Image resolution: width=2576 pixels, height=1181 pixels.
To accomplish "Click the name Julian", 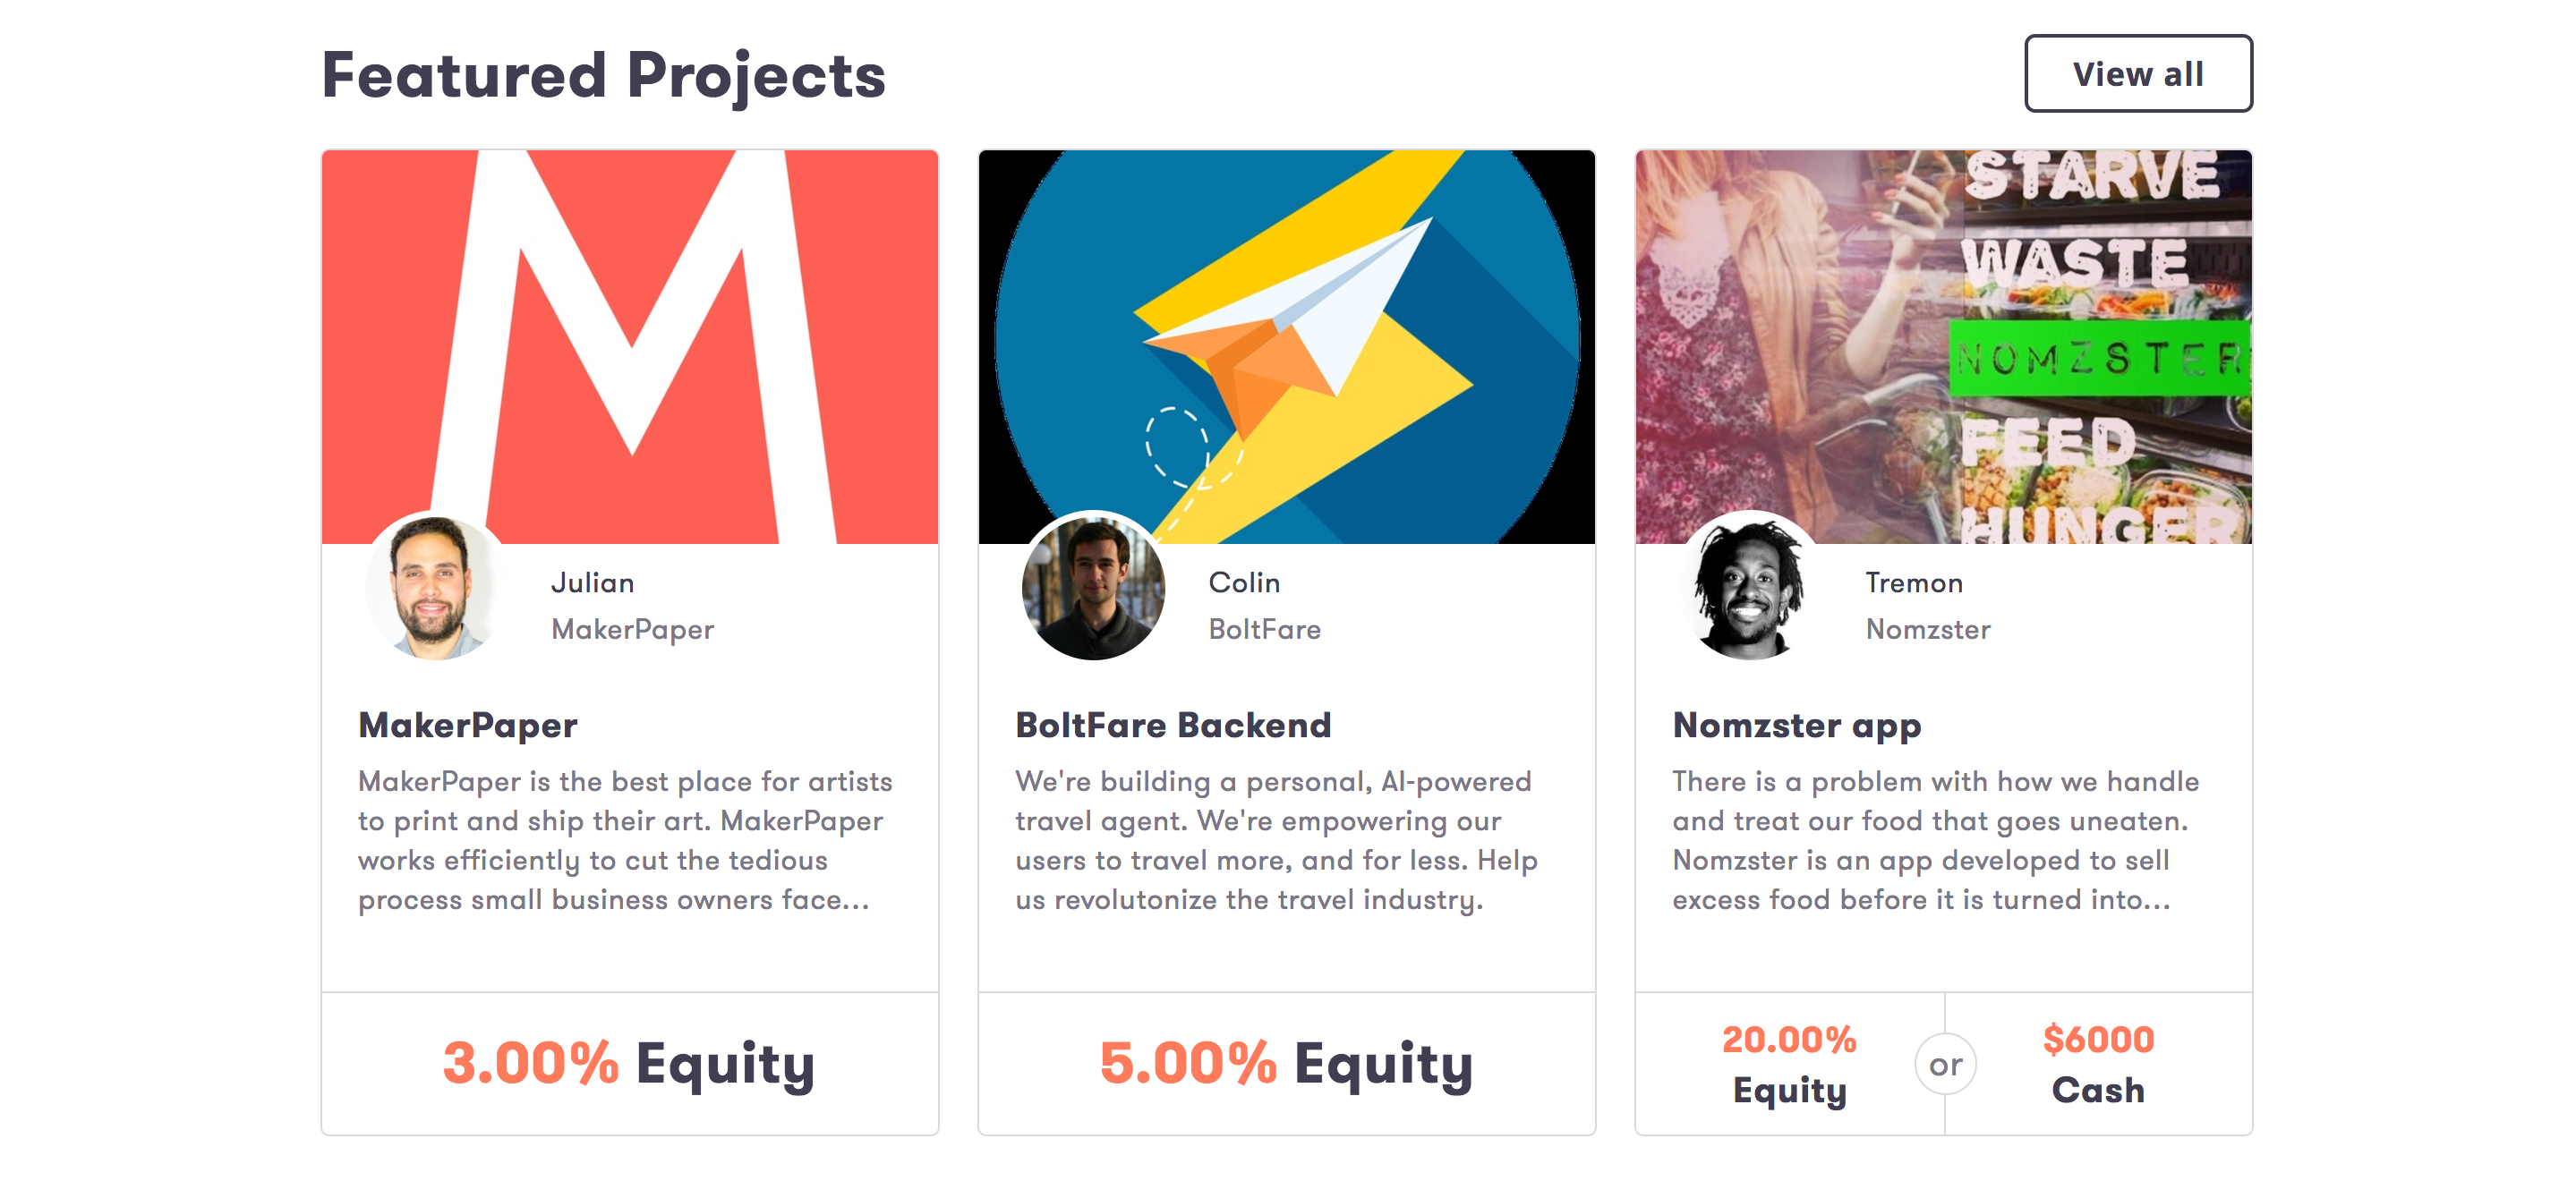I will (593, 583).
